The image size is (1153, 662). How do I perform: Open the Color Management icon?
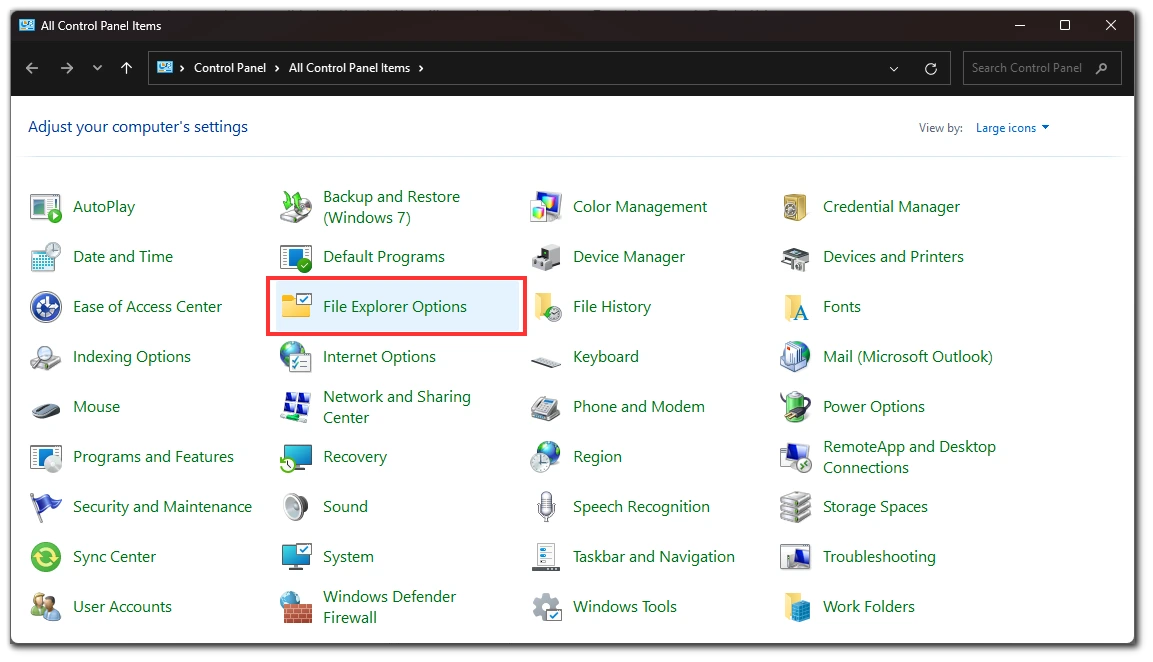pos(546,207)
